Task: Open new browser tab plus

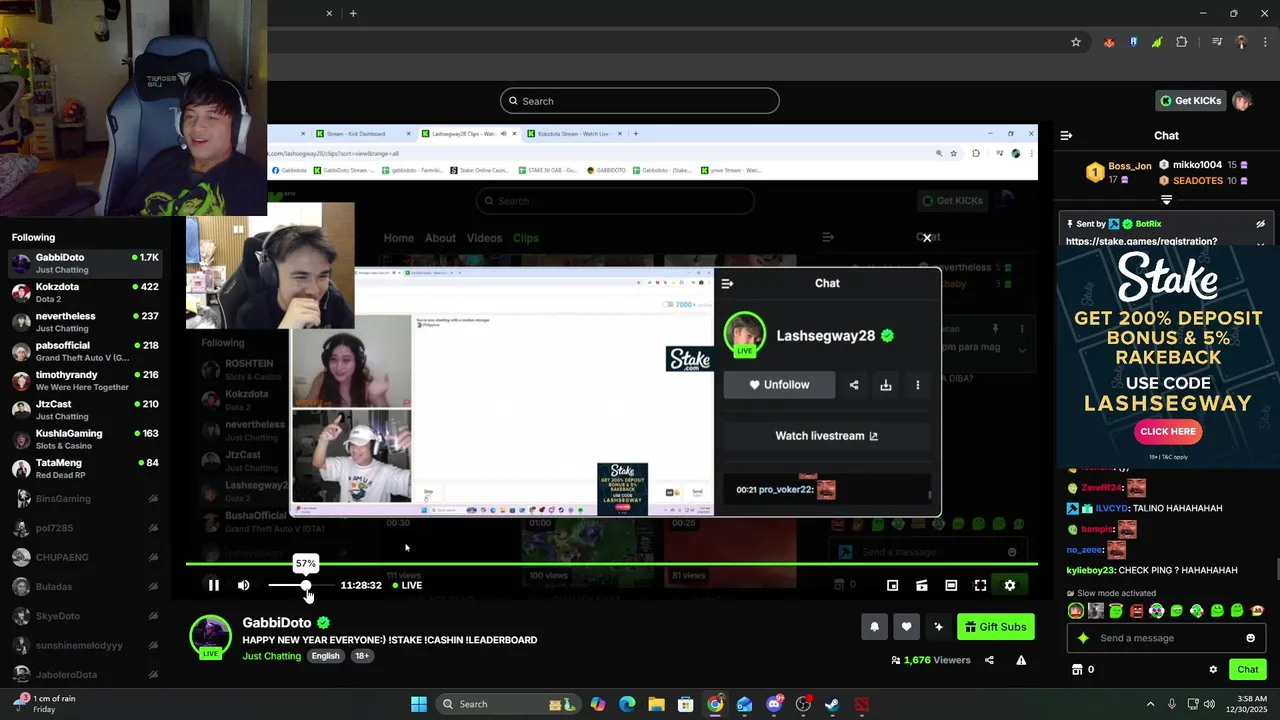Action: [x=353, y=13]
